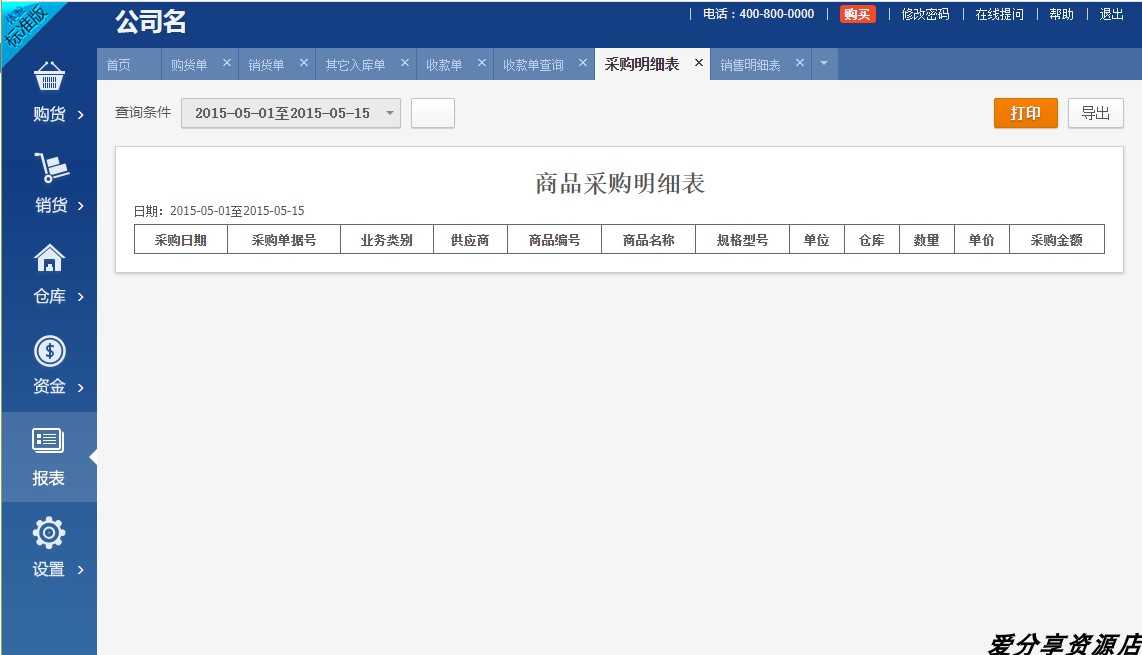The height and width of the screenshot is (655, 1142).
Task: Expand the tab overflow dropdown arrow
Action: click(x=824, y=63)
